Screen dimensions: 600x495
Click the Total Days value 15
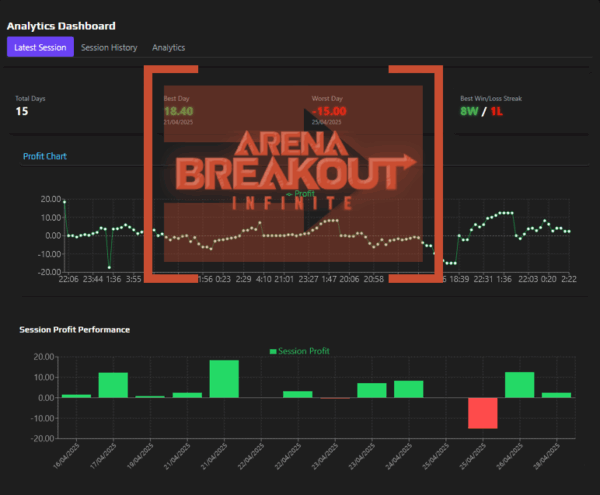point(23,111)
